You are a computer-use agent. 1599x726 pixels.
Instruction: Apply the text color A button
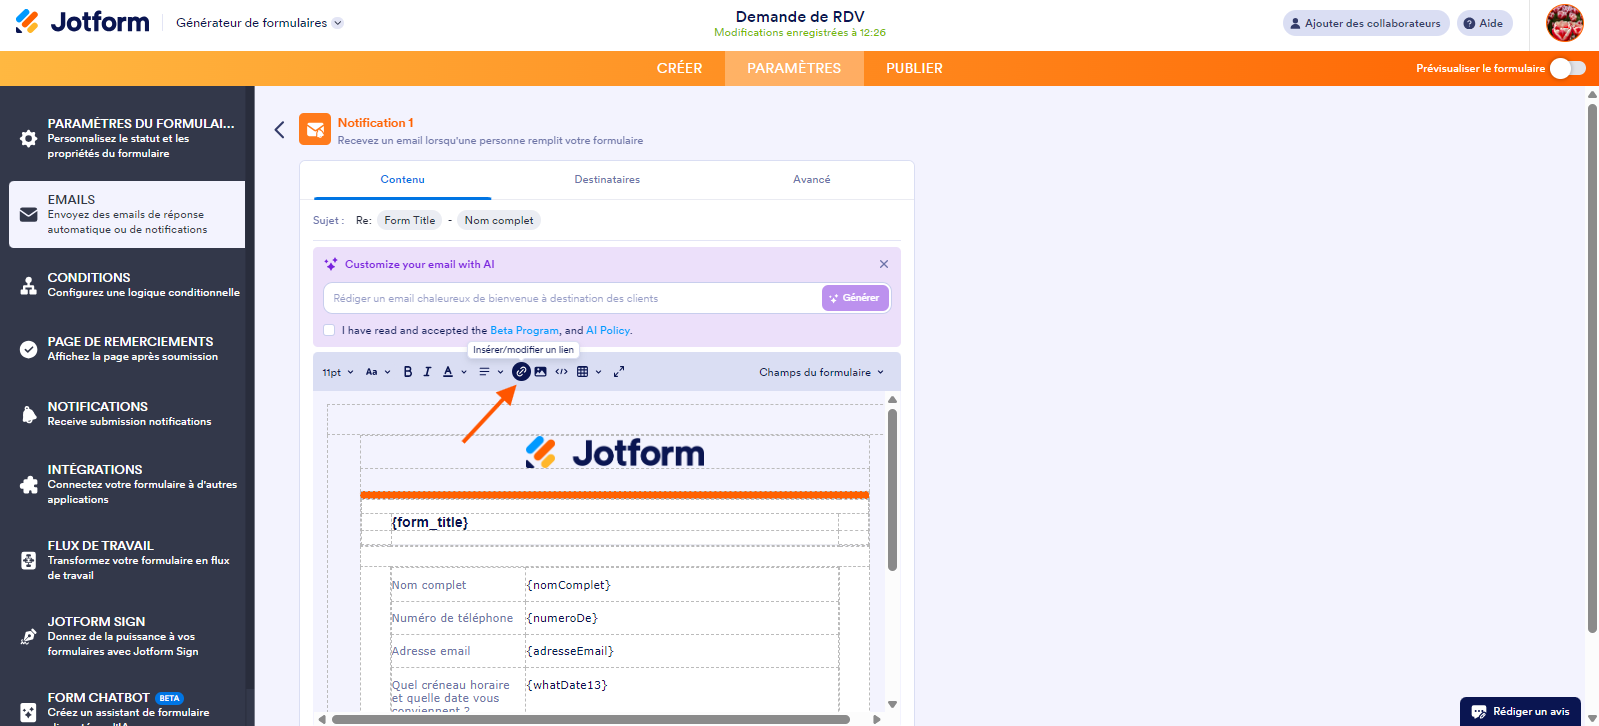tap(448, 372)
